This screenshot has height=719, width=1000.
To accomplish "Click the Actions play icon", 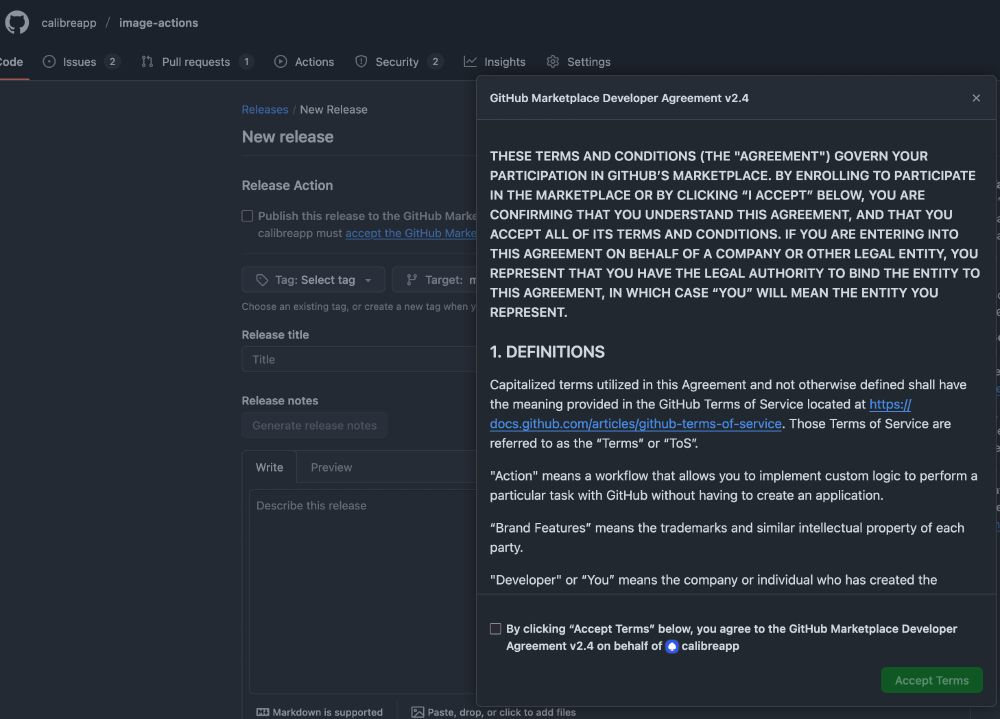I will pos(281,62).
